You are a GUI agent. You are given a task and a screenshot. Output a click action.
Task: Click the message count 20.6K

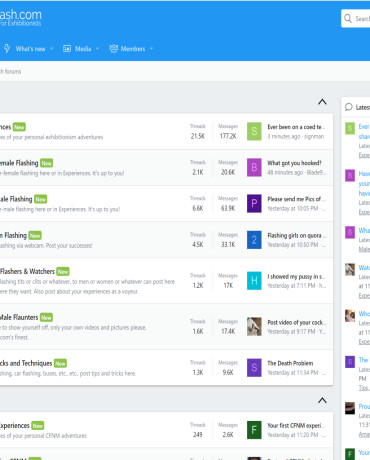228,172
